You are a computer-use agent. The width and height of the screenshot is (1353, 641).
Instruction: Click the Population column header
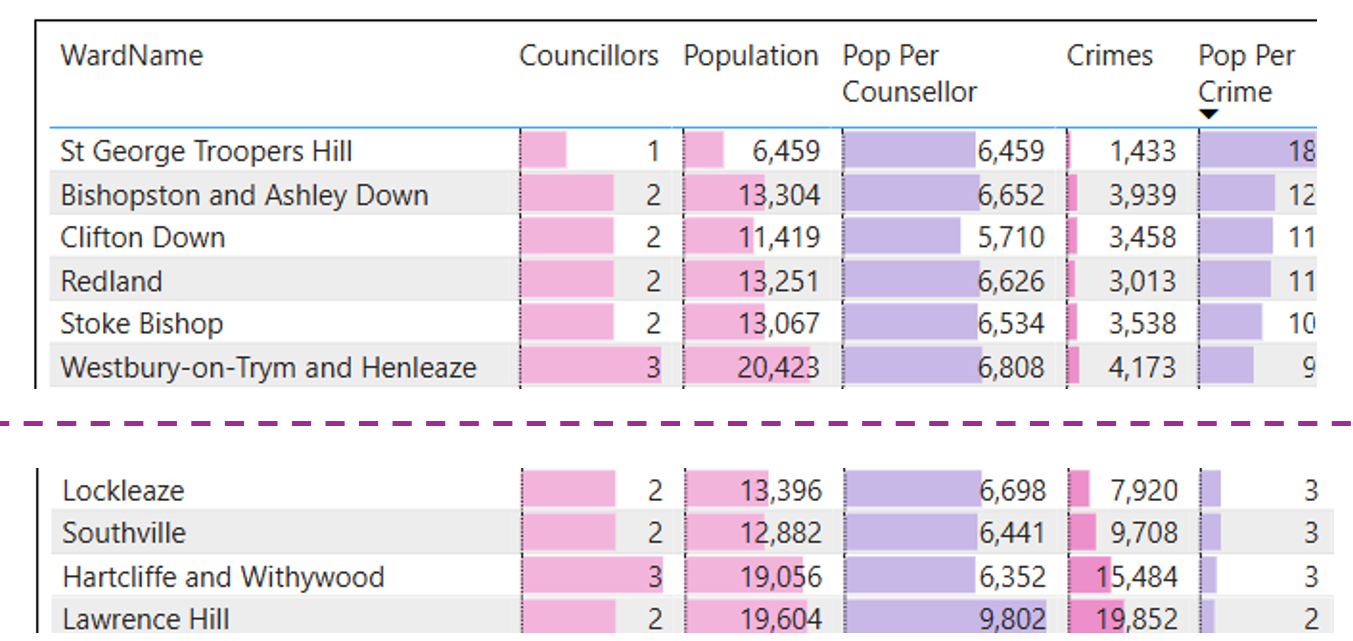tap(750, 55)
